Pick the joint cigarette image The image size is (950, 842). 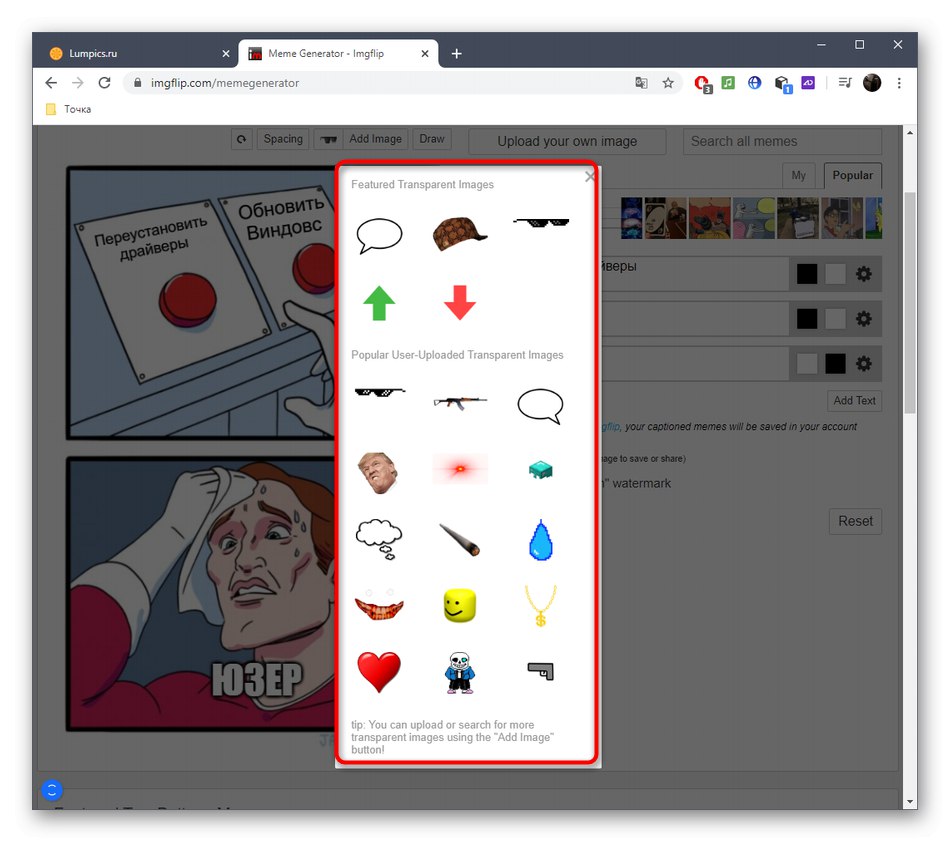coord(460,540)
